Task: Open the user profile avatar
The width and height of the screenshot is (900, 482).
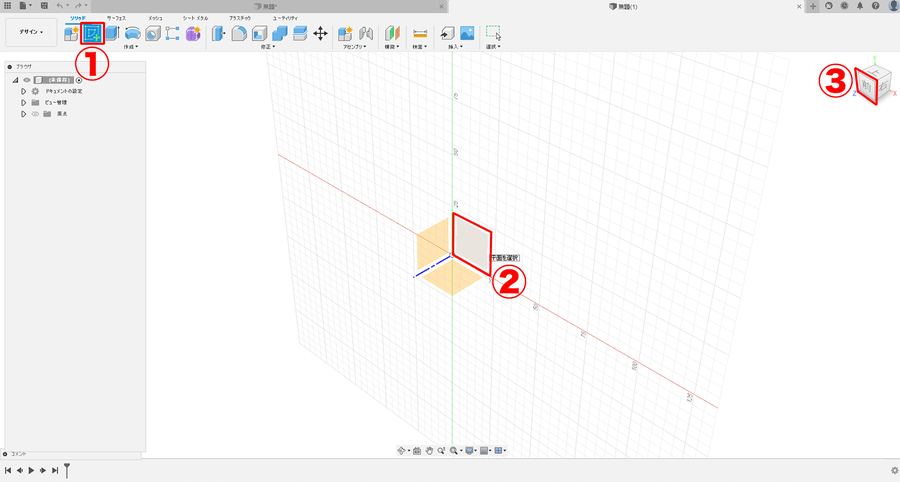Action: pos(893,6)
